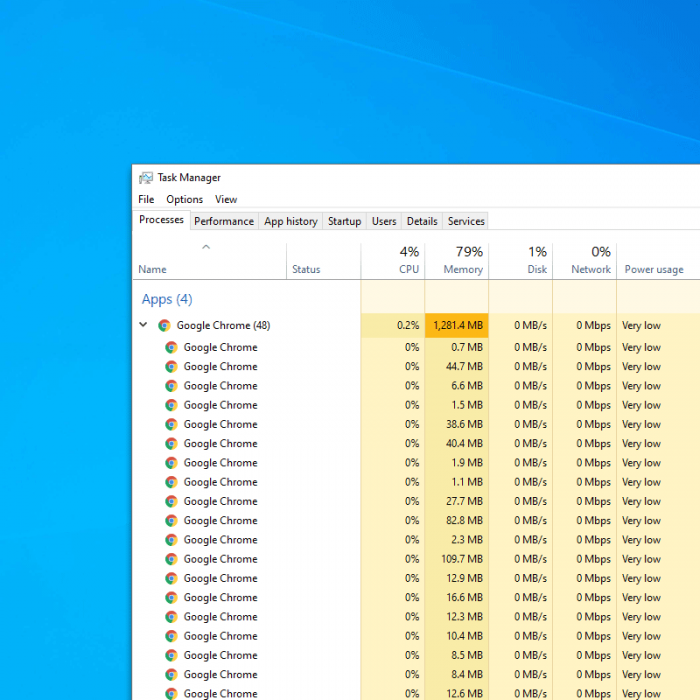This screenshot has height=700, width=700.
Task: Sort processes by Memory column header
Action: pyautogui.click(x=457, y=260)
